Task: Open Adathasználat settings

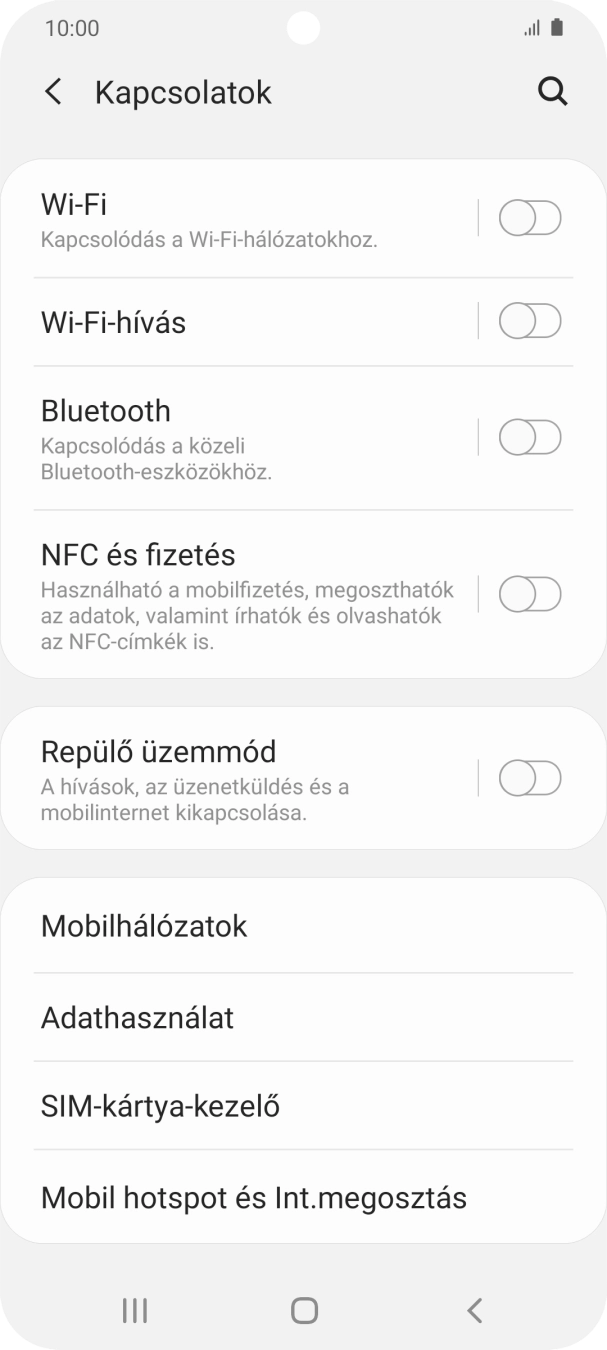Action: pos(136,1018)
